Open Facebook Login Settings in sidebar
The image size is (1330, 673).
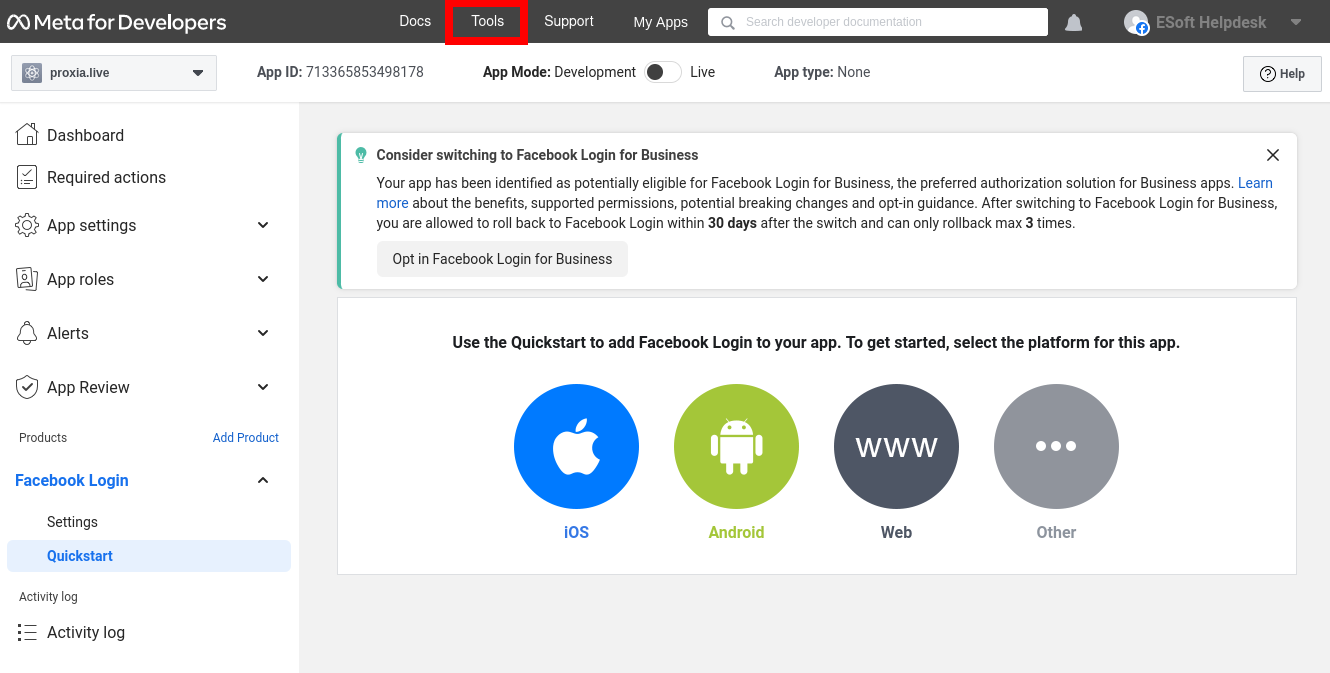(x=72, y=522)
